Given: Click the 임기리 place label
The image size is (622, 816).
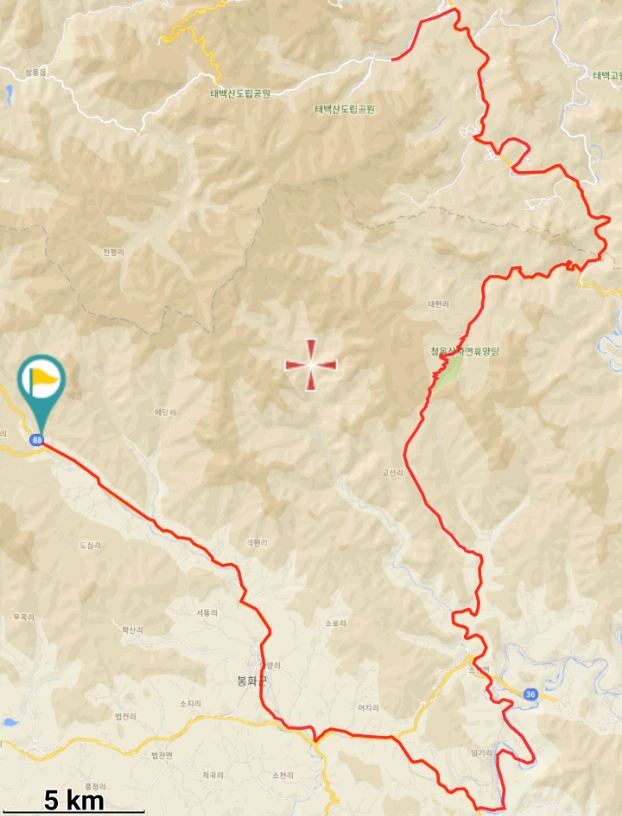Looking at the screenshot, I should (481, 753).
